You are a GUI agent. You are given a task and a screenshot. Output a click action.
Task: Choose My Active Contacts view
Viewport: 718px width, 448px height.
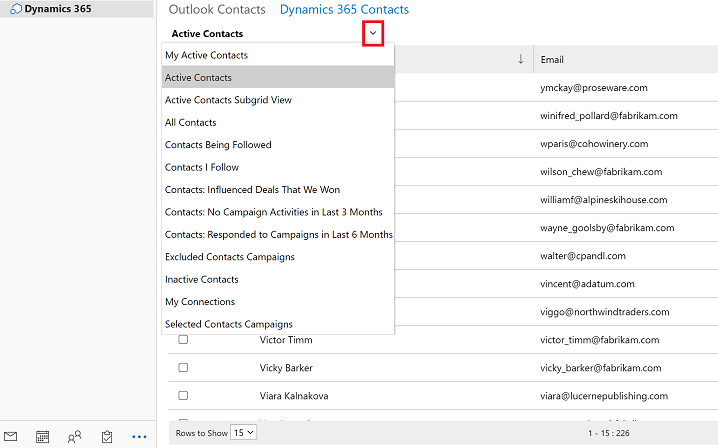pyautogui.click(x=278, y=55)
